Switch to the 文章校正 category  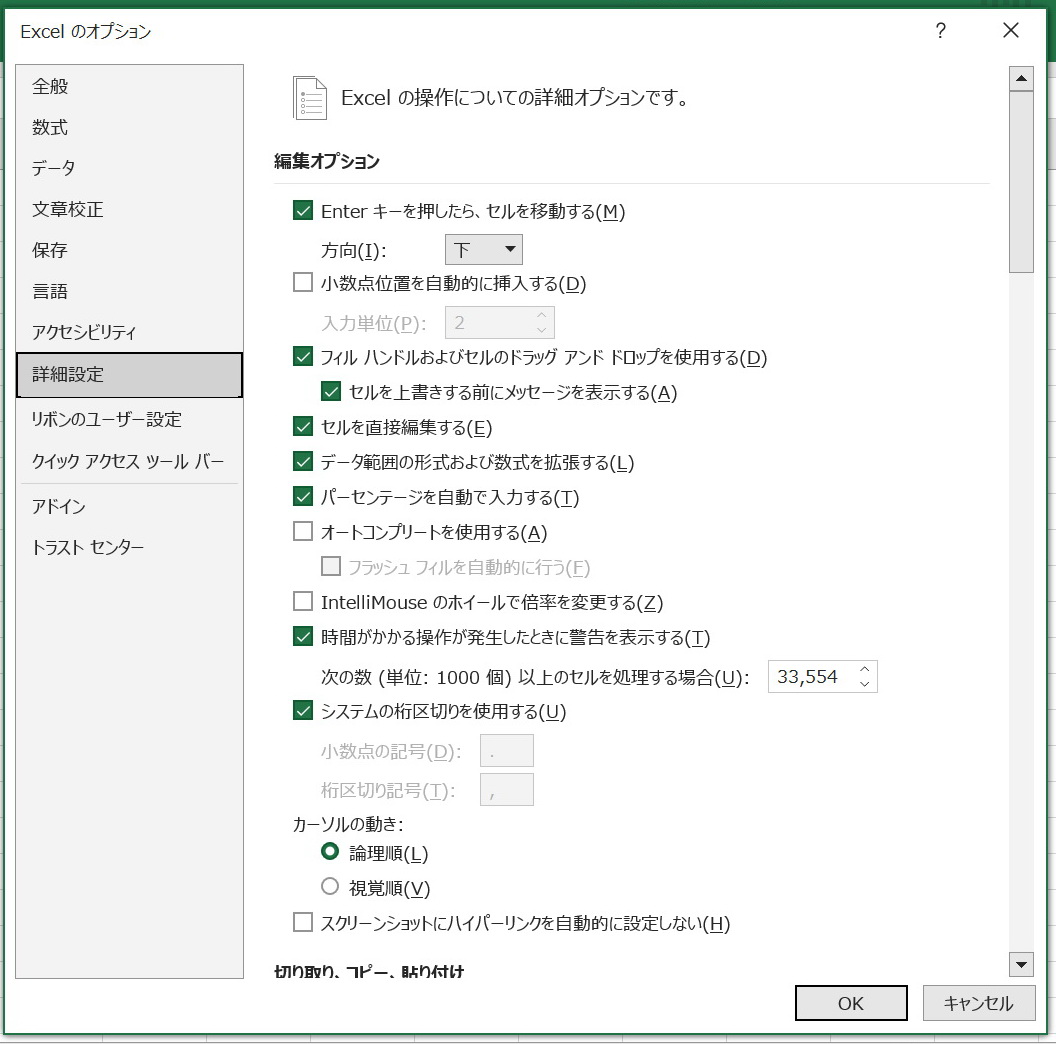(x=68, y=209)
